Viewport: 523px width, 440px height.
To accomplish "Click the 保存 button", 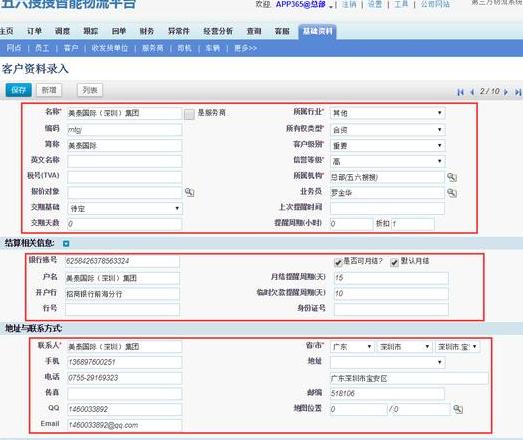I will coord(19,90).
